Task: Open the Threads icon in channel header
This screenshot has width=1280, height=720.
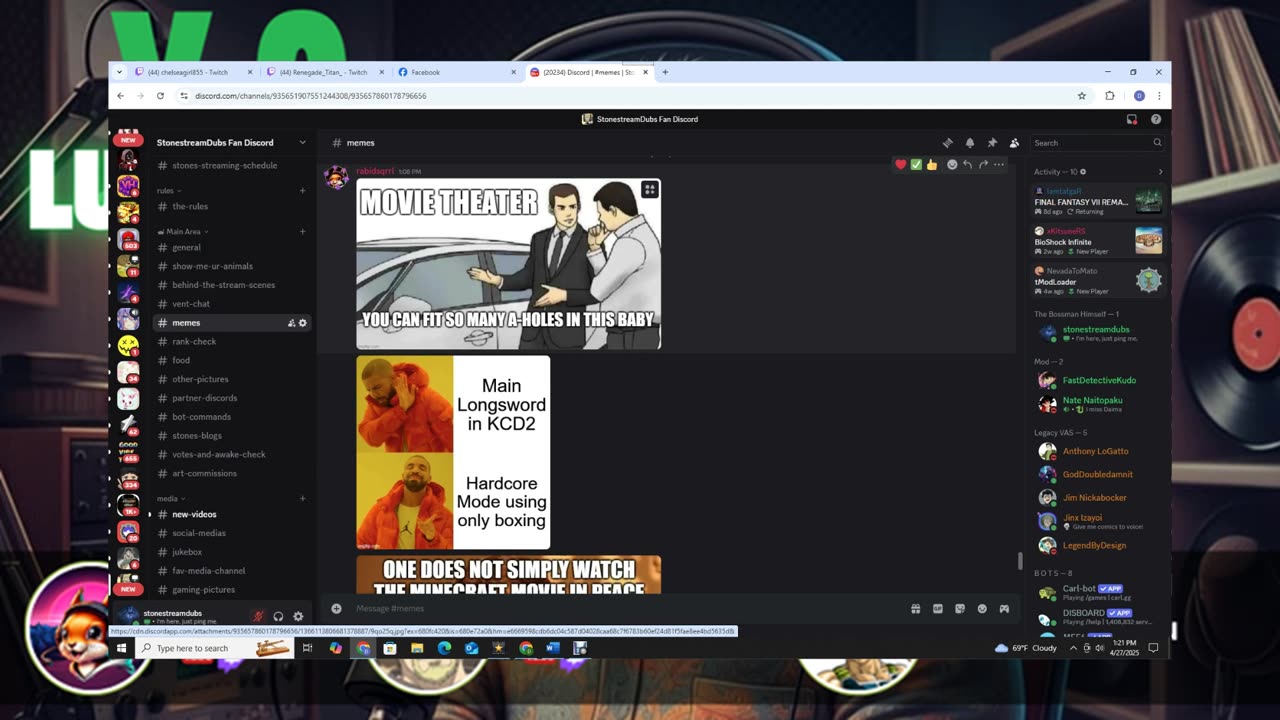Action: [x=948, y=143]
